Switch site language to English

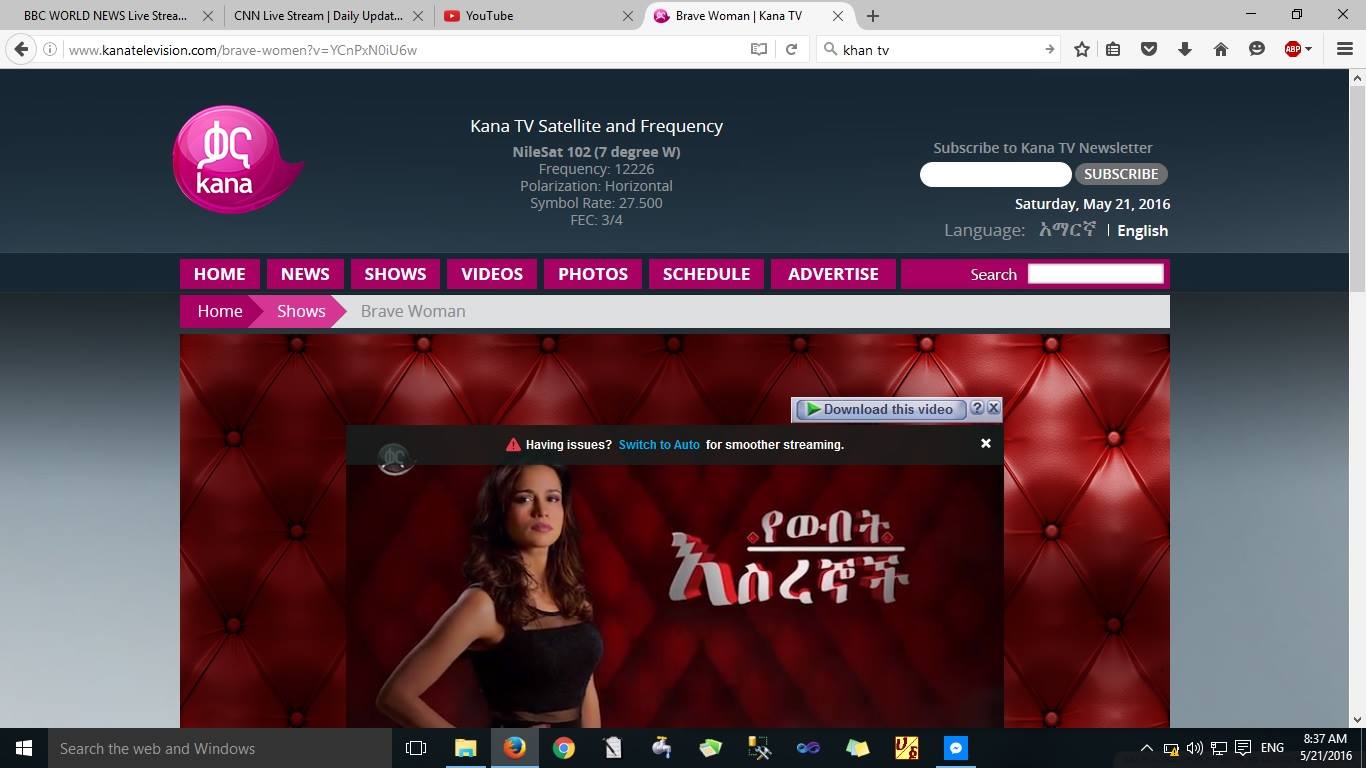(x=1142, y=230)
